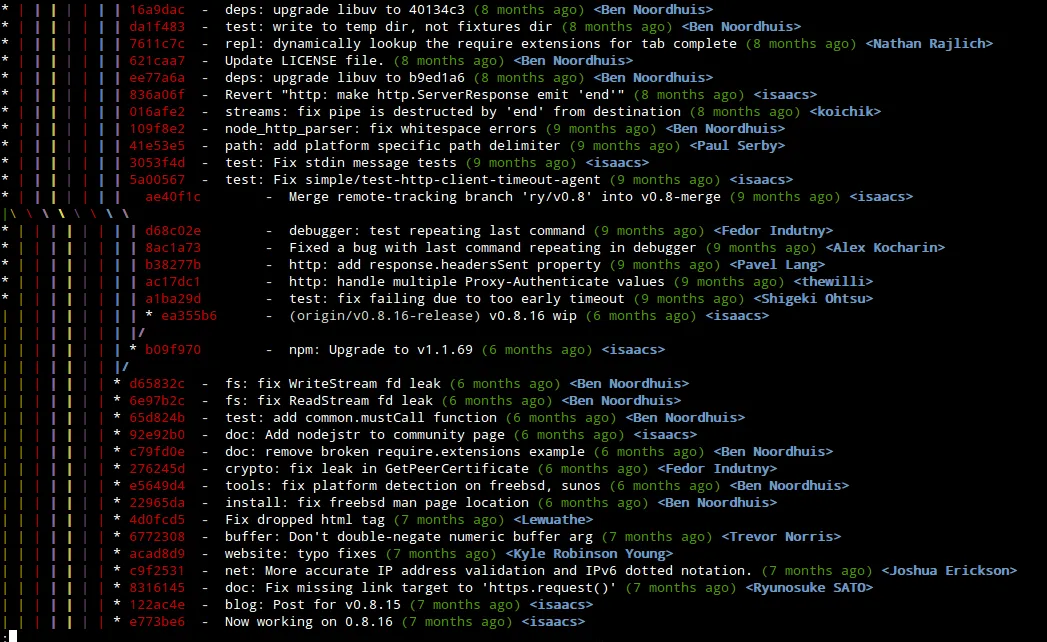Click commit hash 7611c7c
This screenshot has width=1047, height=642.
pyautogui.click(x=157, y=44)
